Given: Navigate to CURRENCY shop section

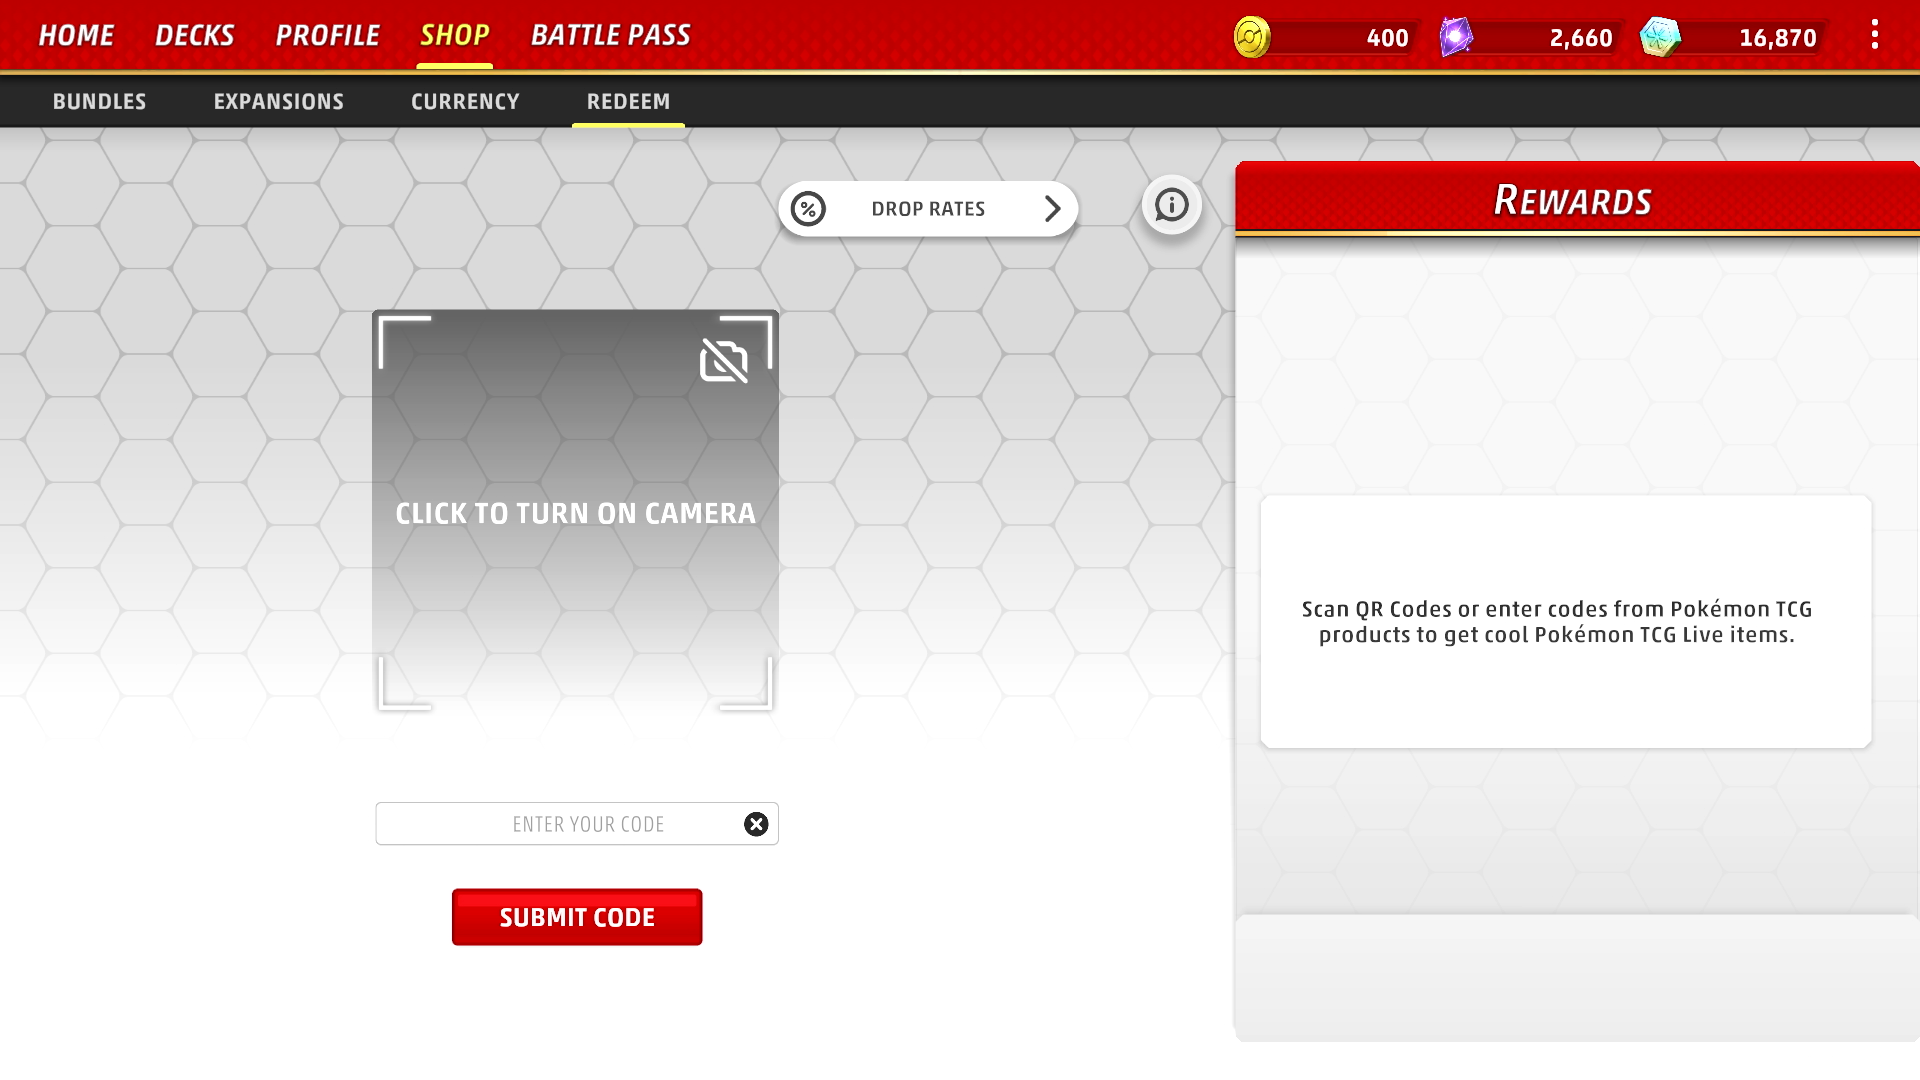Looking at the screenshot, I should tap(464, 100).
